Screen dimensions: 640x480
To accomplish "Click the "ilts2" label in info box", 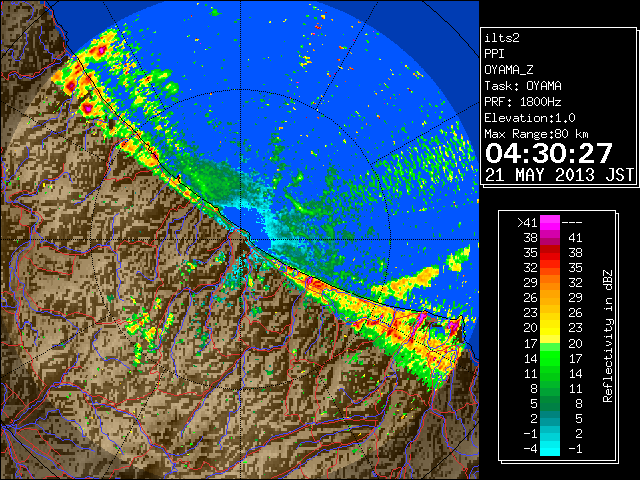I will click(502, 38).
